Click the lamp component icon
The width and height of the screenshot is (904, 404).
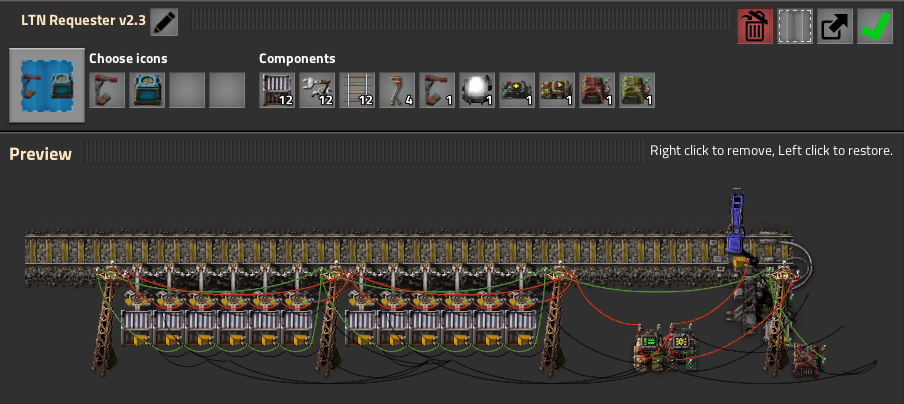(x=477, y=89)
